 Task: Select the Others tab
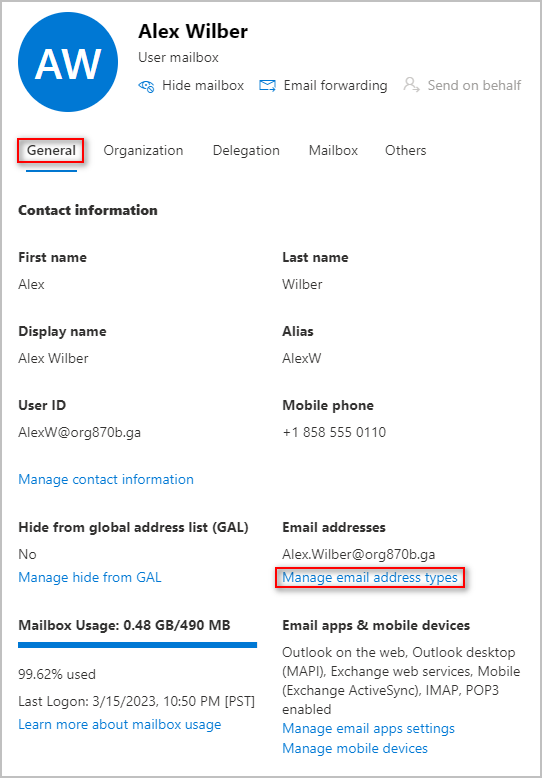click(x=406, y=150)
